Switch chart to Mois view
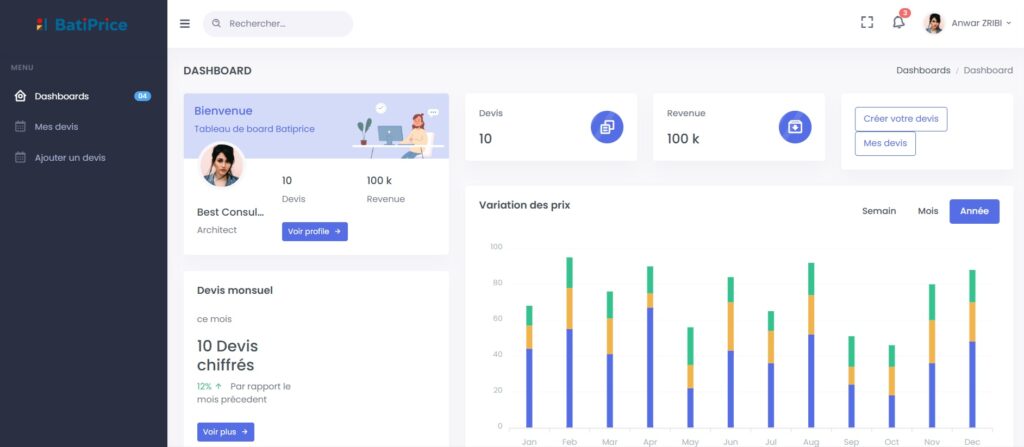 tap(928, 211)
